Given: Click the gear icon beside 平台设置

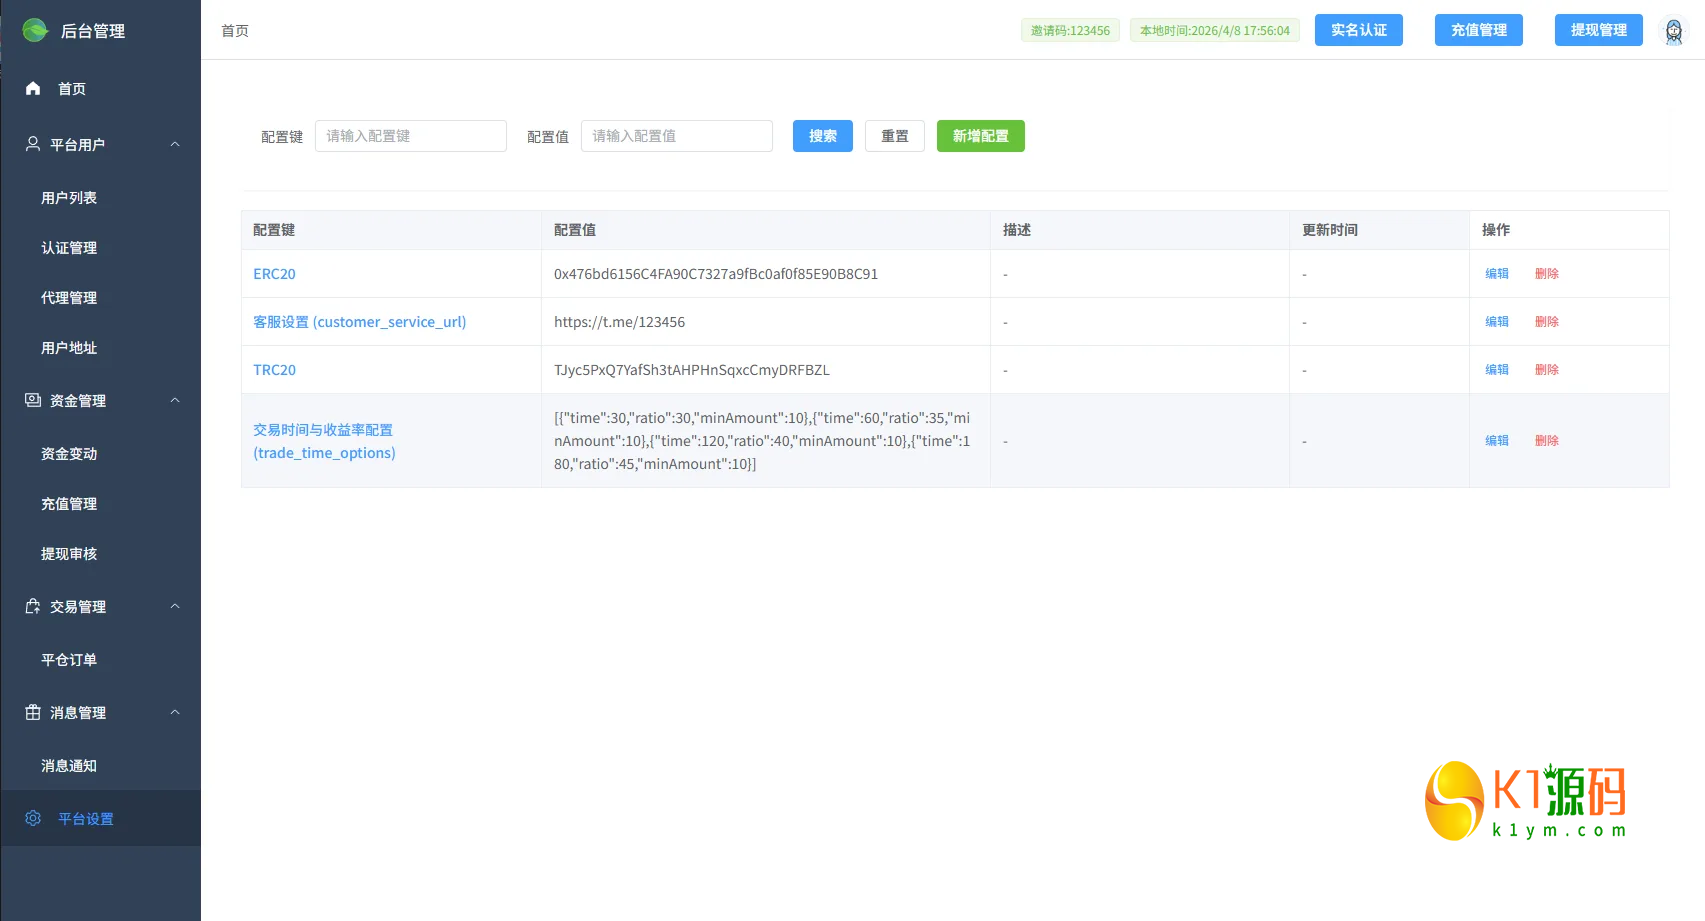Looking at the screenshot, I should point(33,818).
